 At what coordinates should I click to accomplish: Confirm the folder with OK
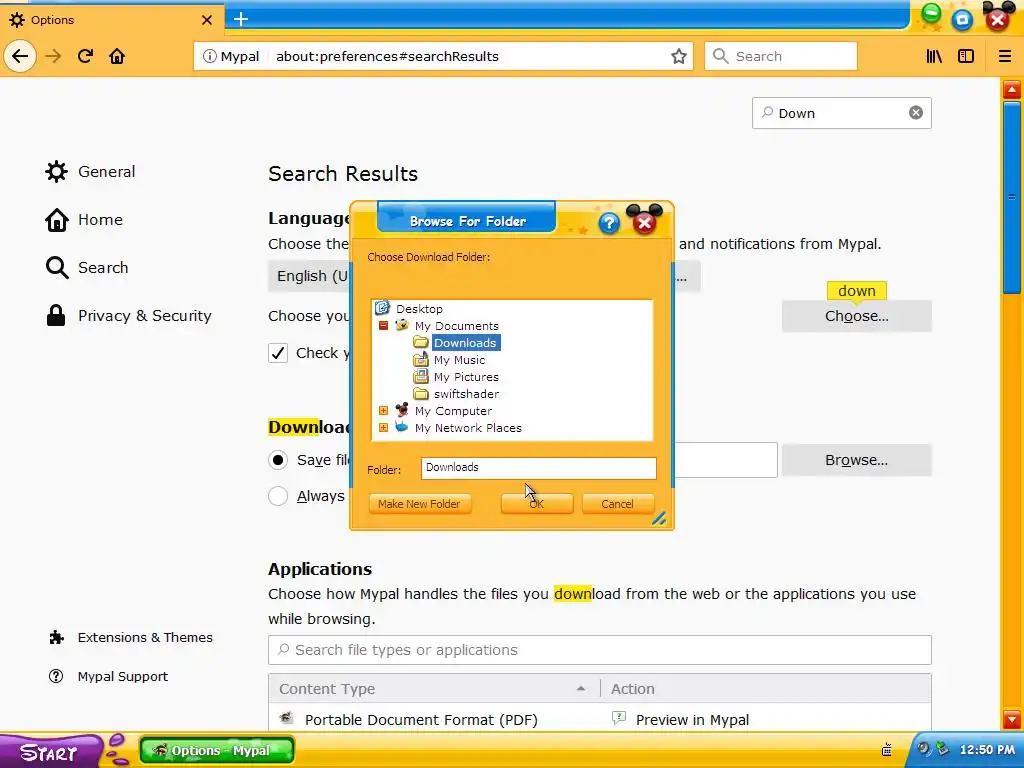tap(536, 504)
